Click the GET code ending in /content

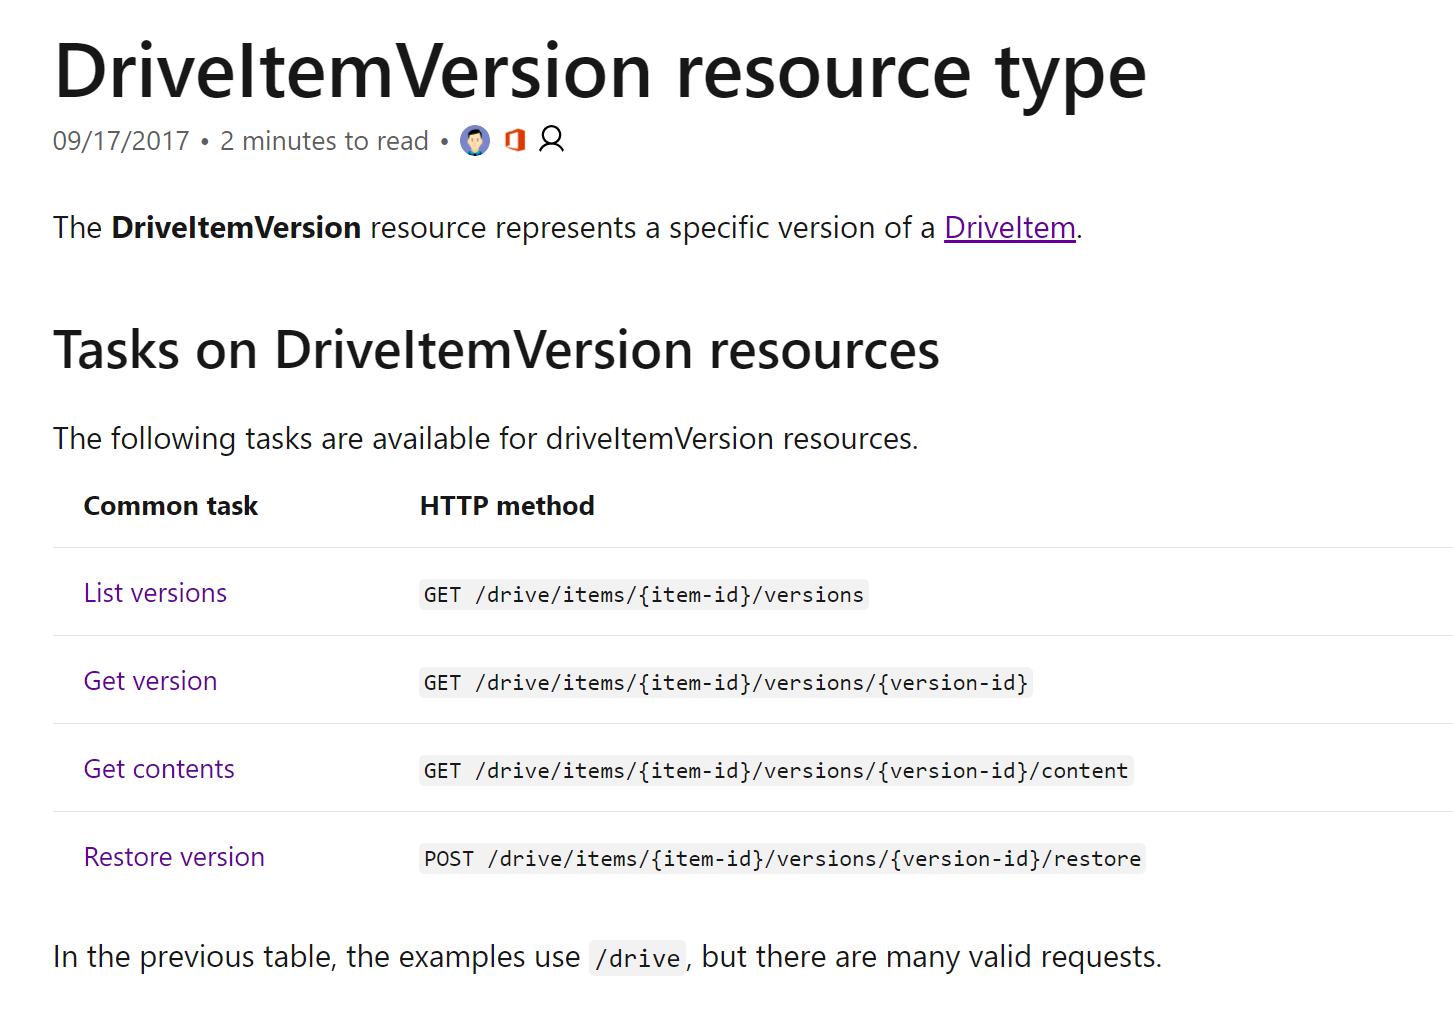[776, 771]
